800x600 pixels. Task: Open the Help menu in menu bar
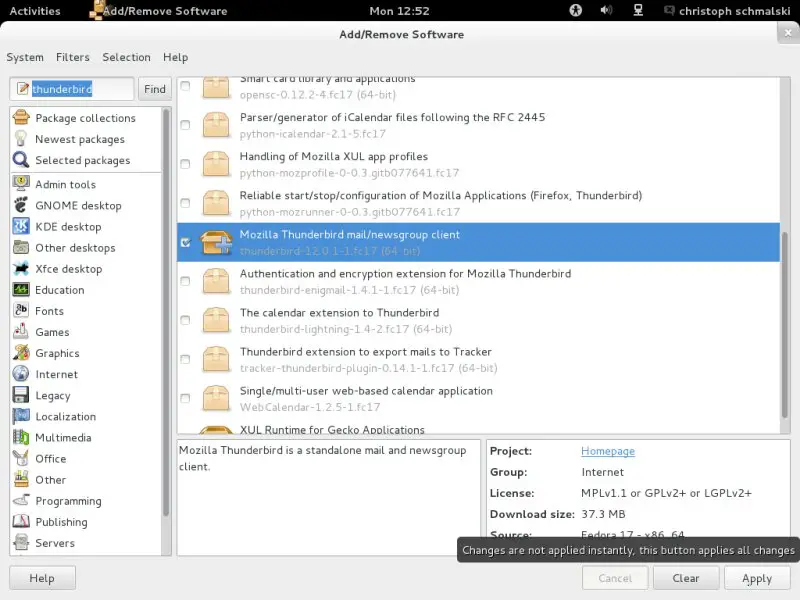(176, 57)
